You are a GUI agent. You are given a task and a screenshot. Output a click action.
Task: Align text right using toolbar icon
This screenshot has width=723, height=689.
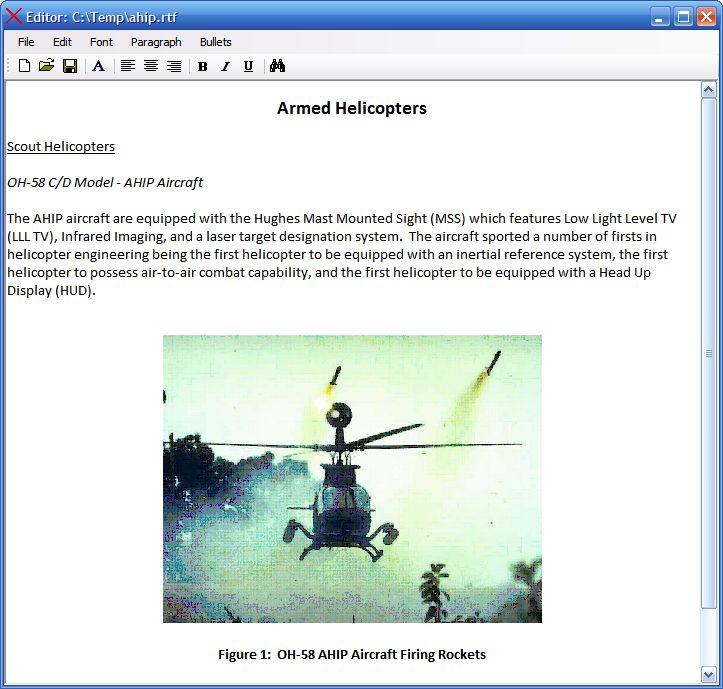click(174, 66)
